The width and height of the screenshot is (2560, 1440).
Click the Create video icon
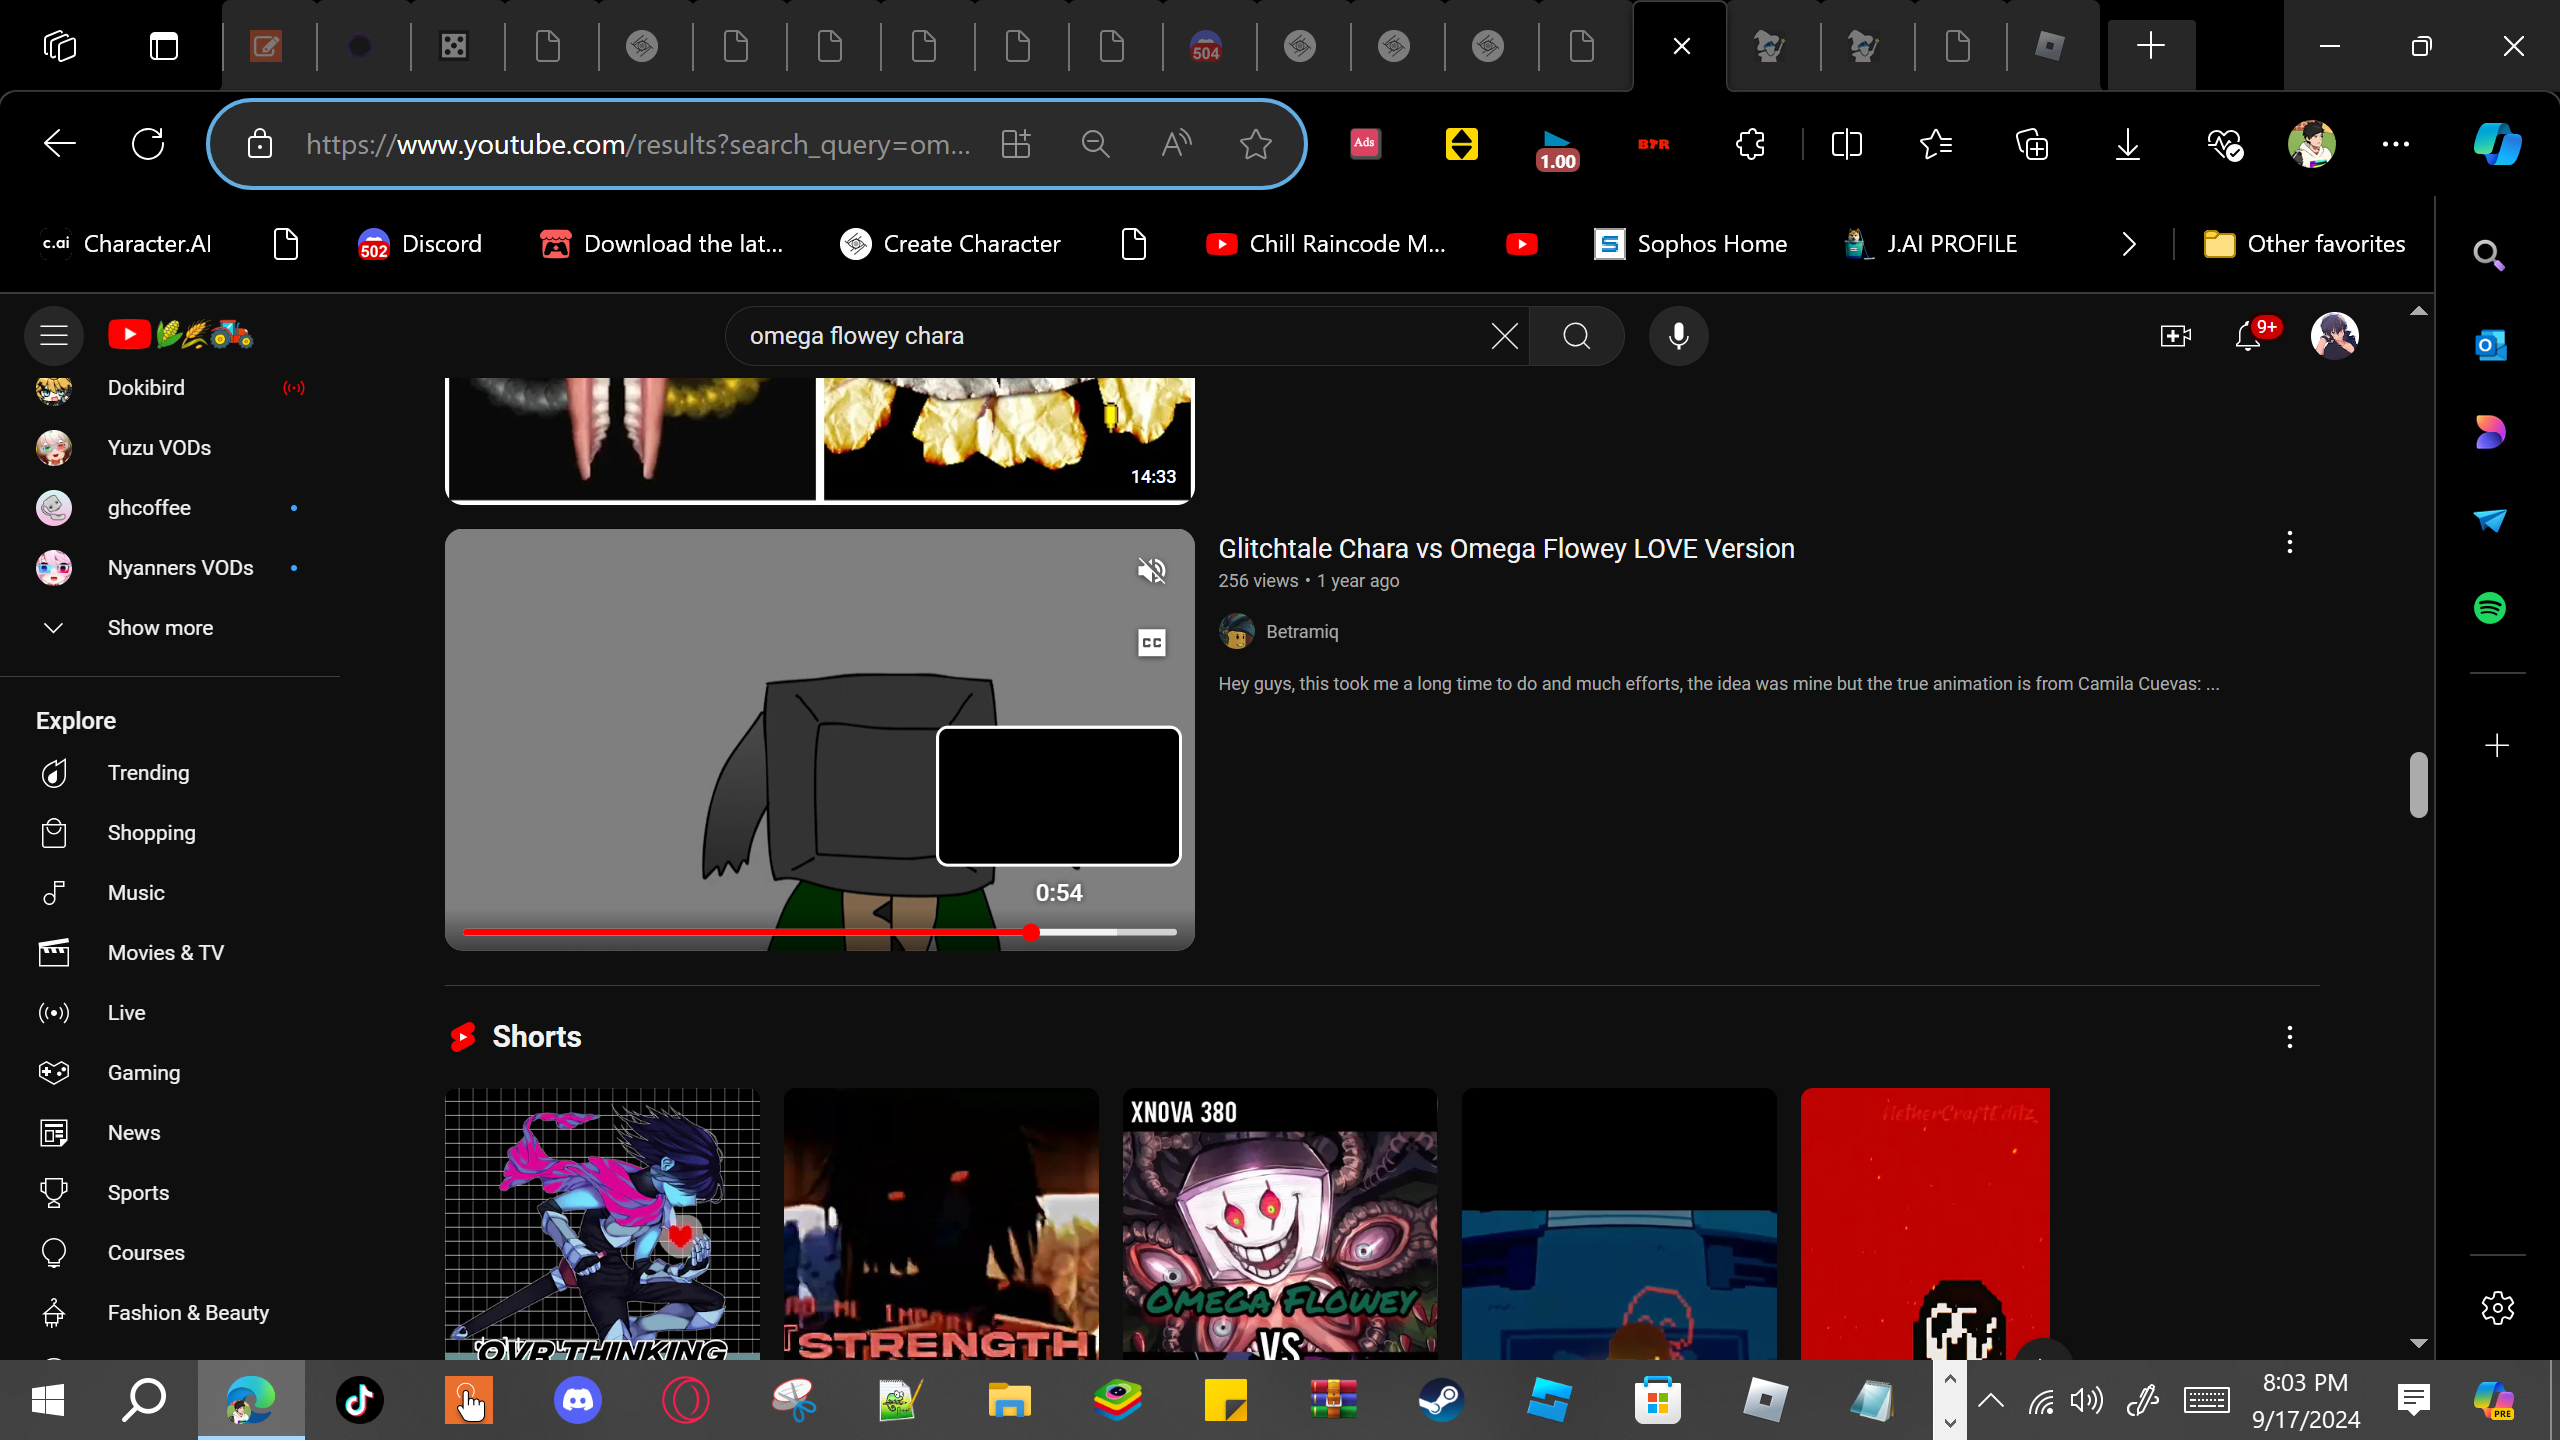(x=2175, y=336)
